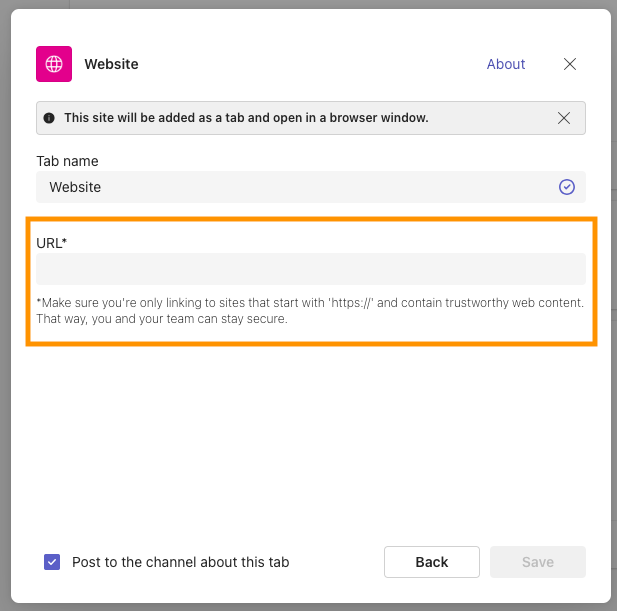Image resolution: width=617 pixels, height=611 pixels.
Task: Click the 'https://' security note line
Action: click(310, 302)
